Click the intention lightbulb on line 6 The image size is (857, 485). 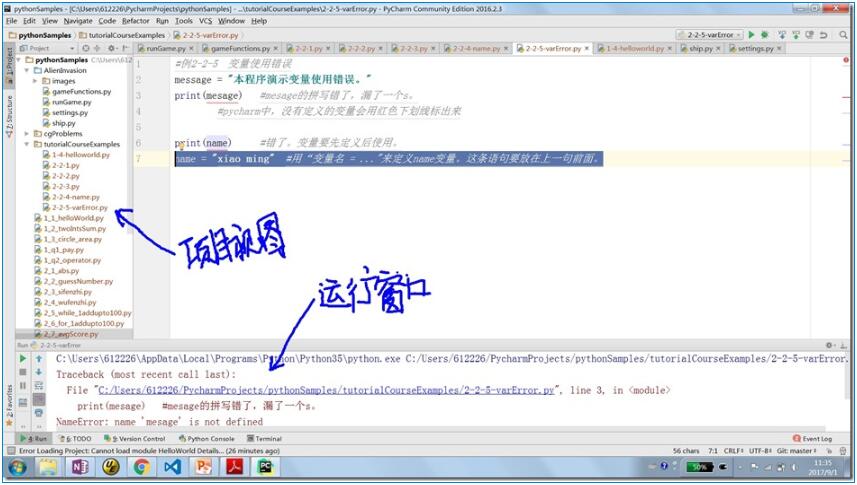[181, 147]
